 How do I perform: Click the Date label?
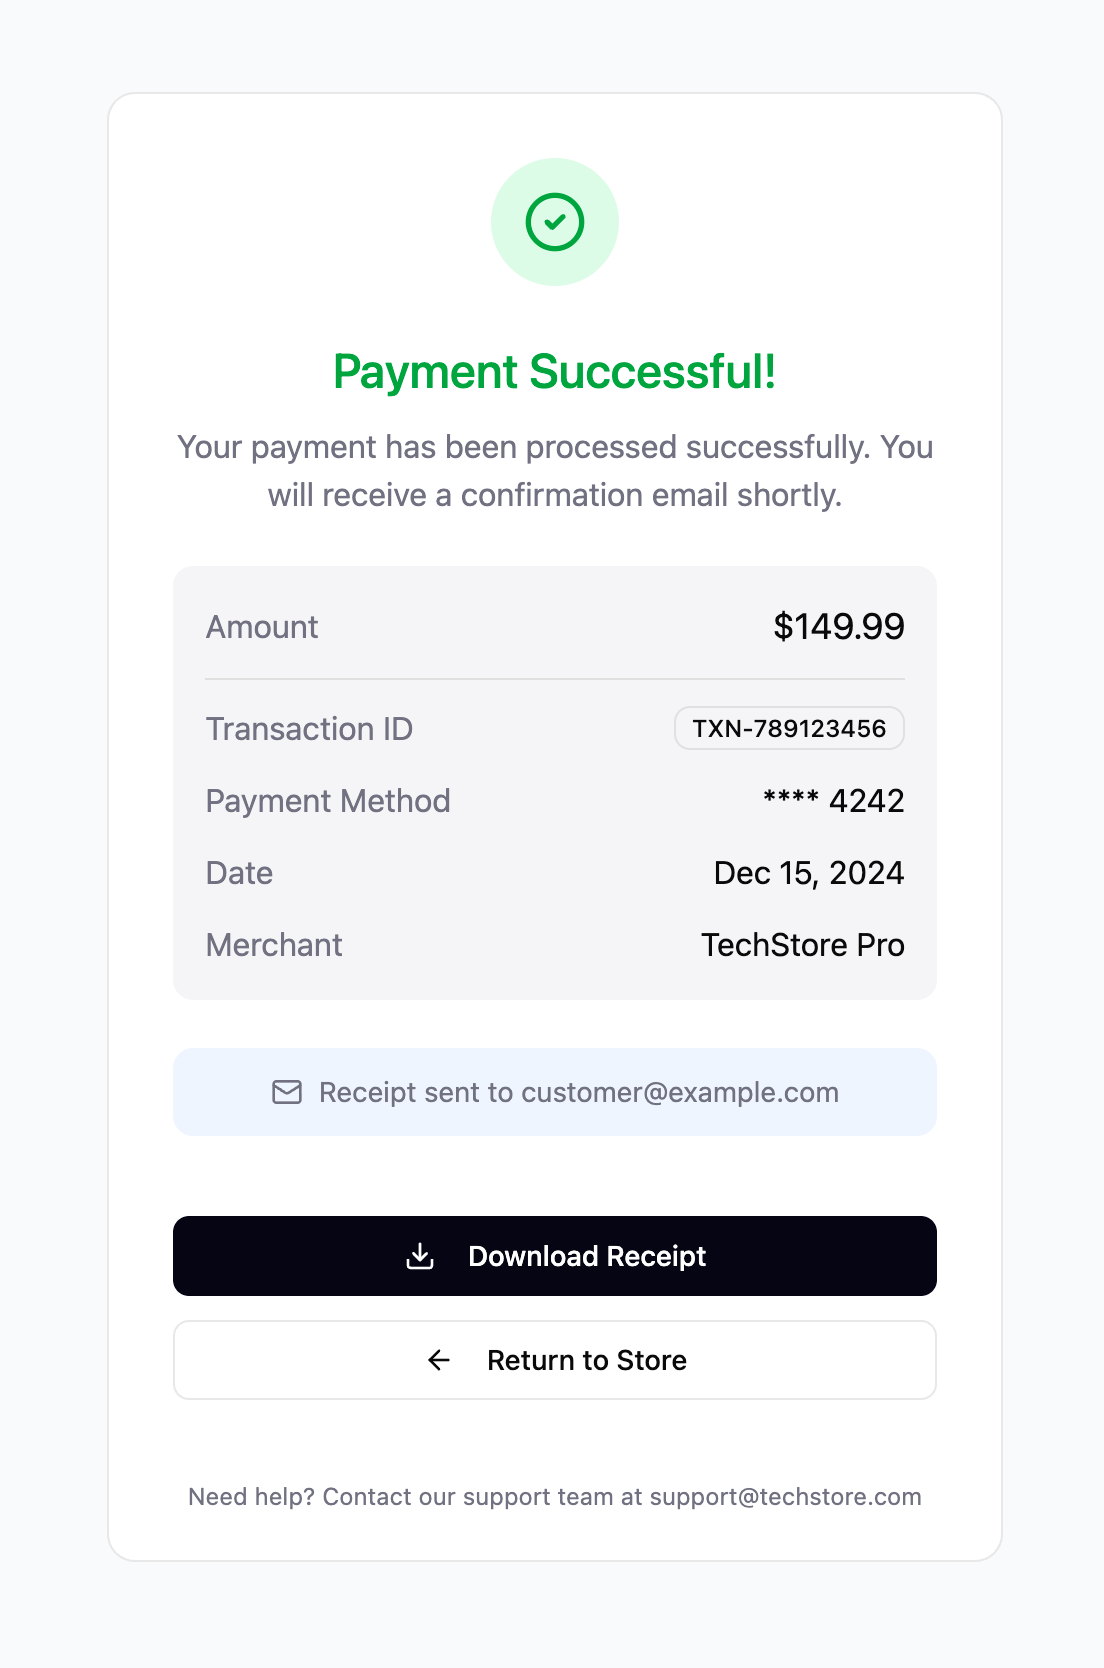239,873
